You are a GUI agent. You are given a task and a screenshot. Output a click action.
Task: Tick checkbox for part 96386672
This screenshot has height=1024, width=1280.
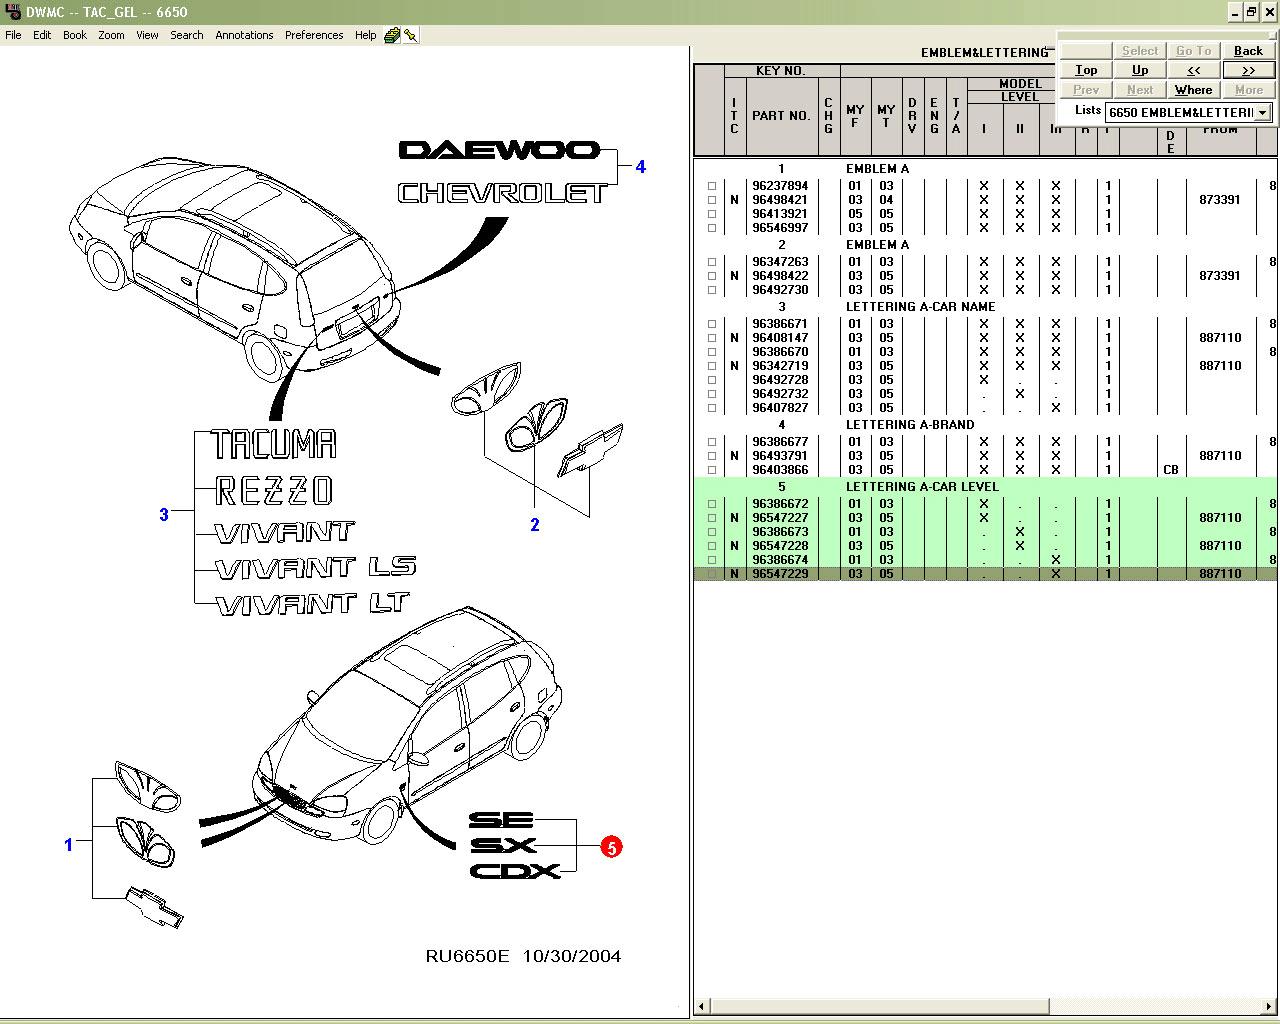(x=712, y=504)
